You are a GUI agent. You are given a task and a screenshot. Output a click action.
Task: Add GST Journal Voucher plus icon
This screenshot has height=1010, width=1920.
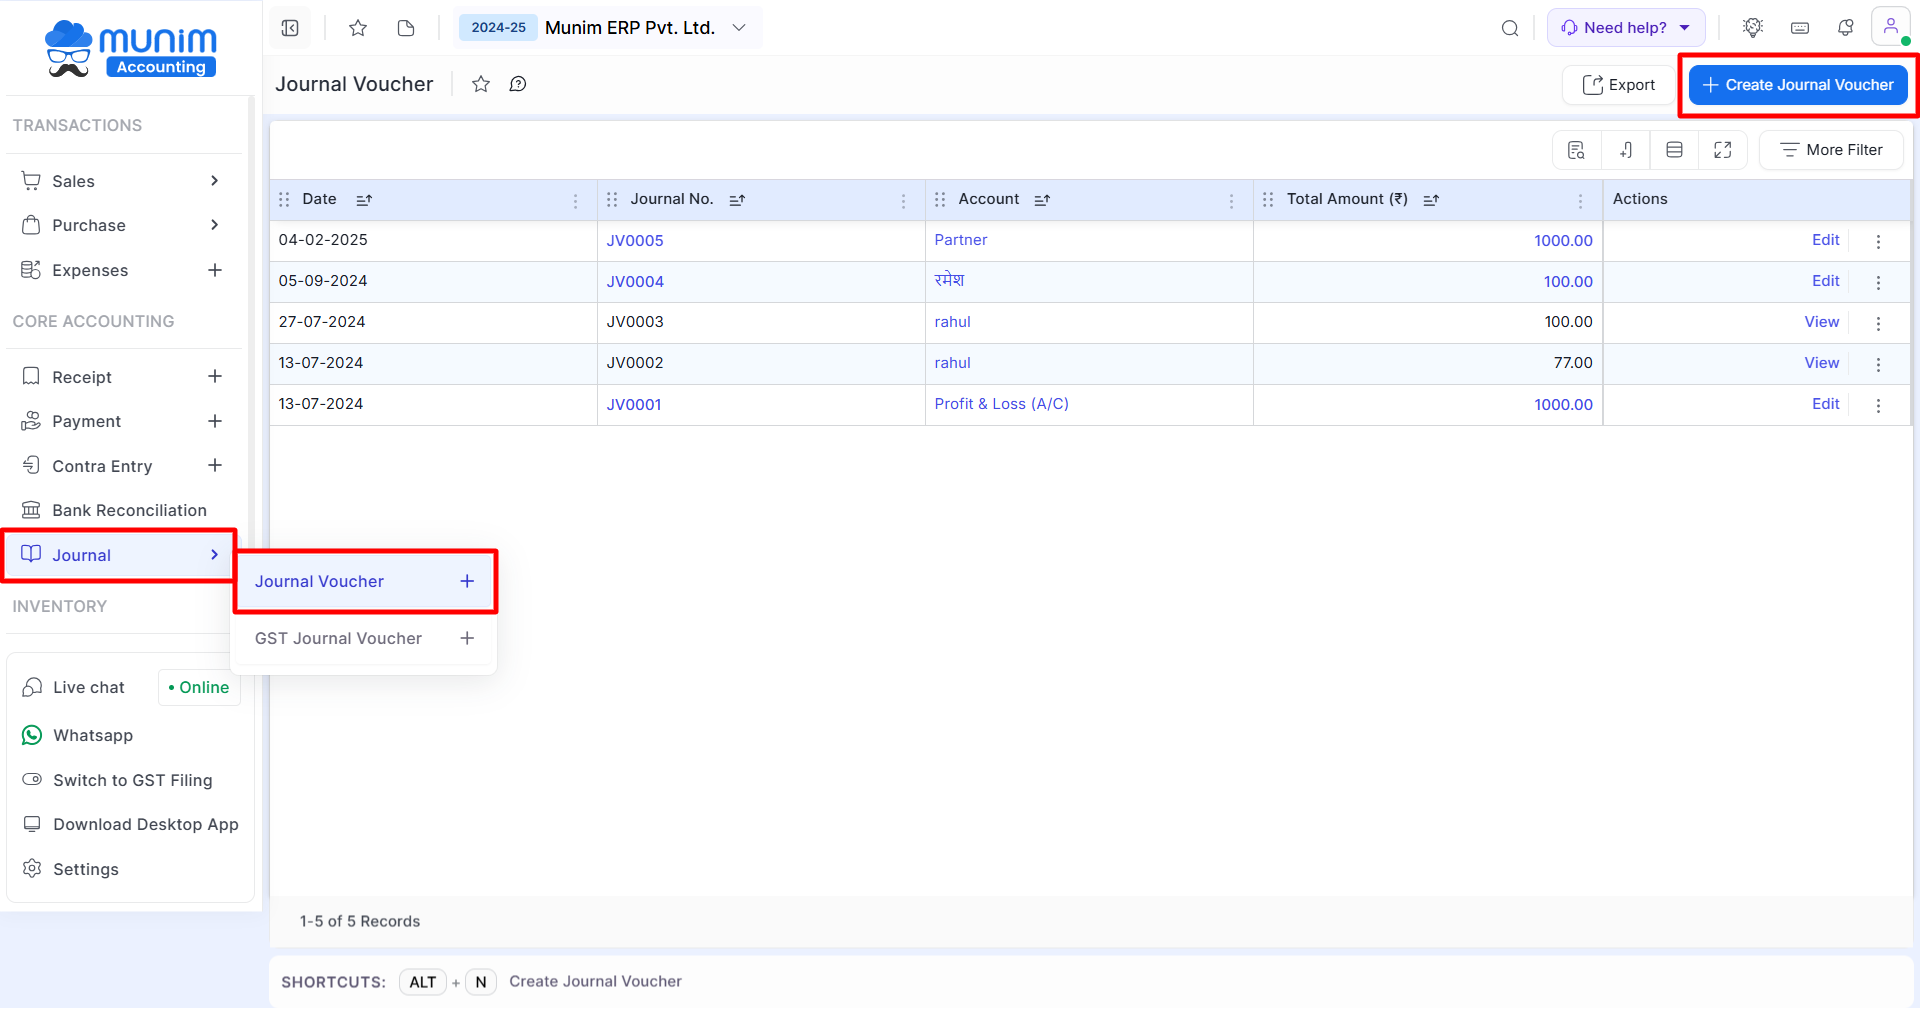[x=467, y=638]
